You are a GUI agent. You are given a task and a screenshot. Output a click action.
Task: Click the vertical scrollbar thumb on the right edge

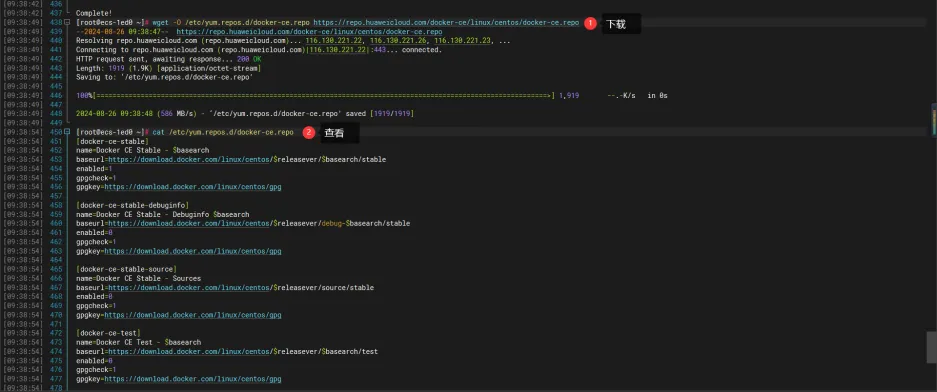click(x=931, y=347)
